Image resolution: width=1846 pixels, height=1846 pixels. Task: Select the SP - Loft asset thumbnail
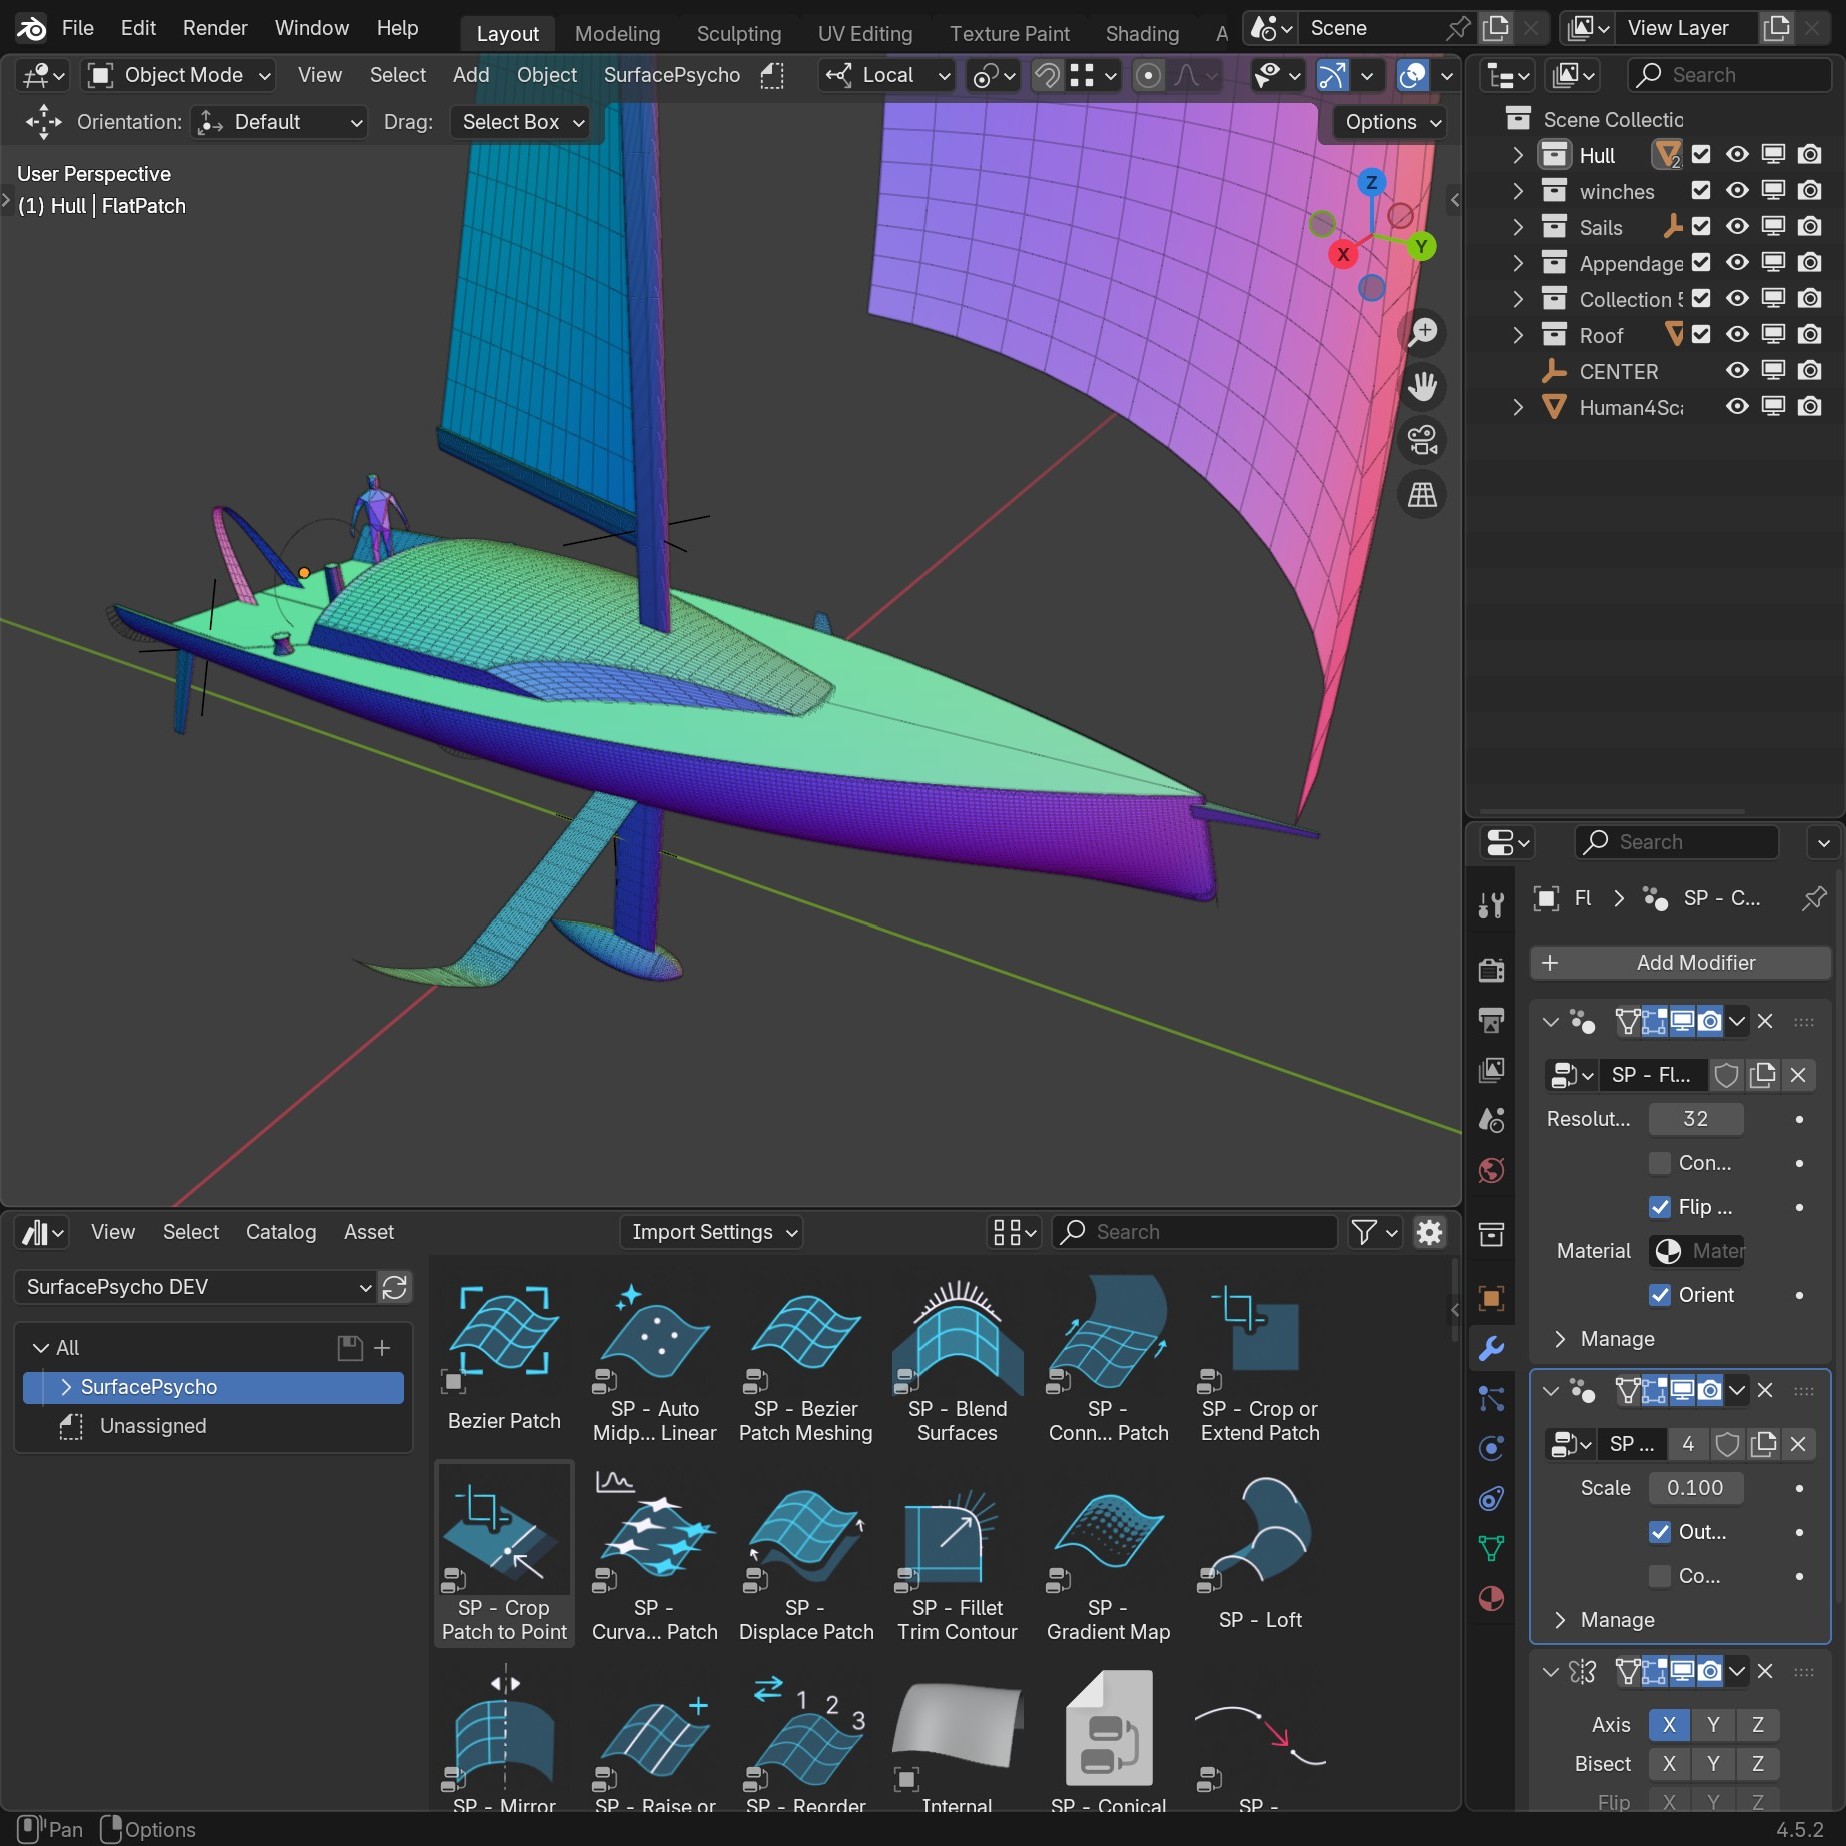point(1260,1553)
